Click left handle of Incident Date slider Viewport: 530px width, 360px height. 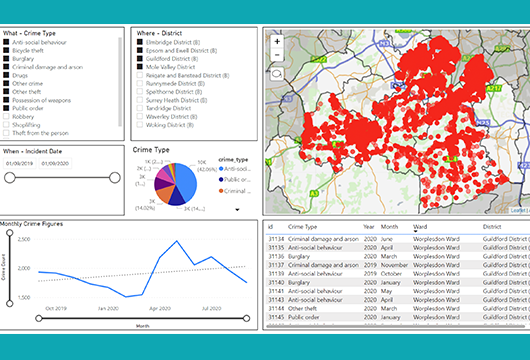coord(9,177)
